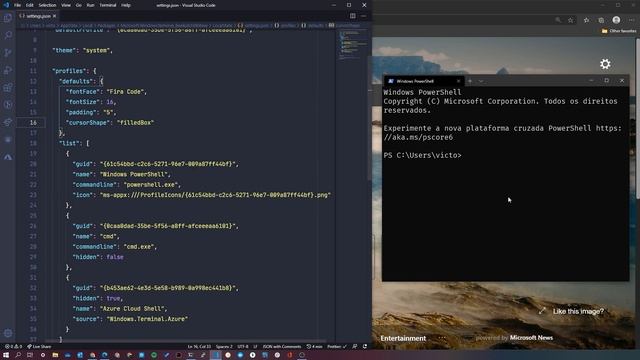Click inside "fontFace": "Fira Code" line
Image resolution: width=640 pixels, height=360 pixels.
106,92
